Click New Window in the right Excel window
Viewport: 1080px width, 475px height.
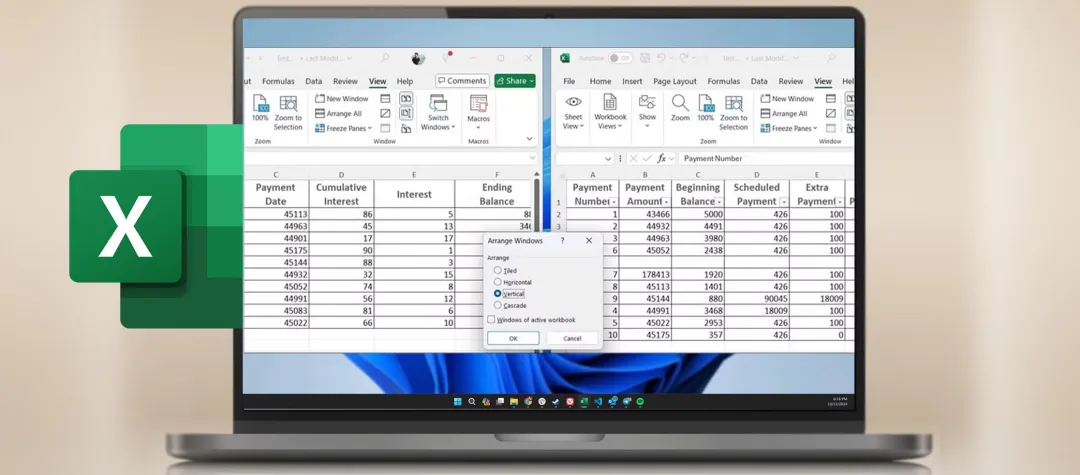pyautogui.click(x=787, y=98)
